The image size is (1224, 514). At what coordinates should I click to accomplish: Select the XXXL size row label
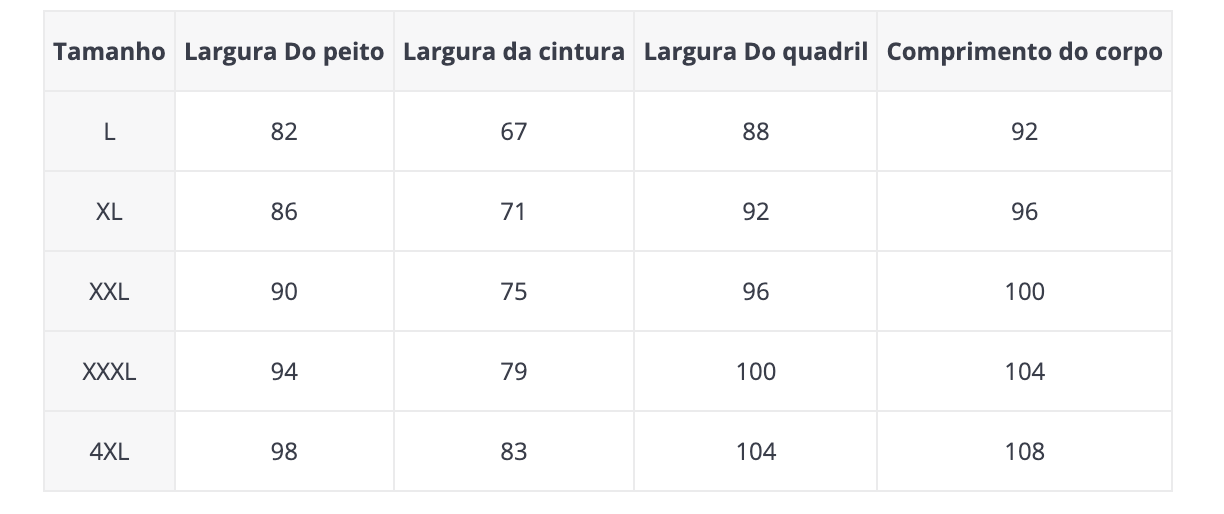[x=109, y=372]
